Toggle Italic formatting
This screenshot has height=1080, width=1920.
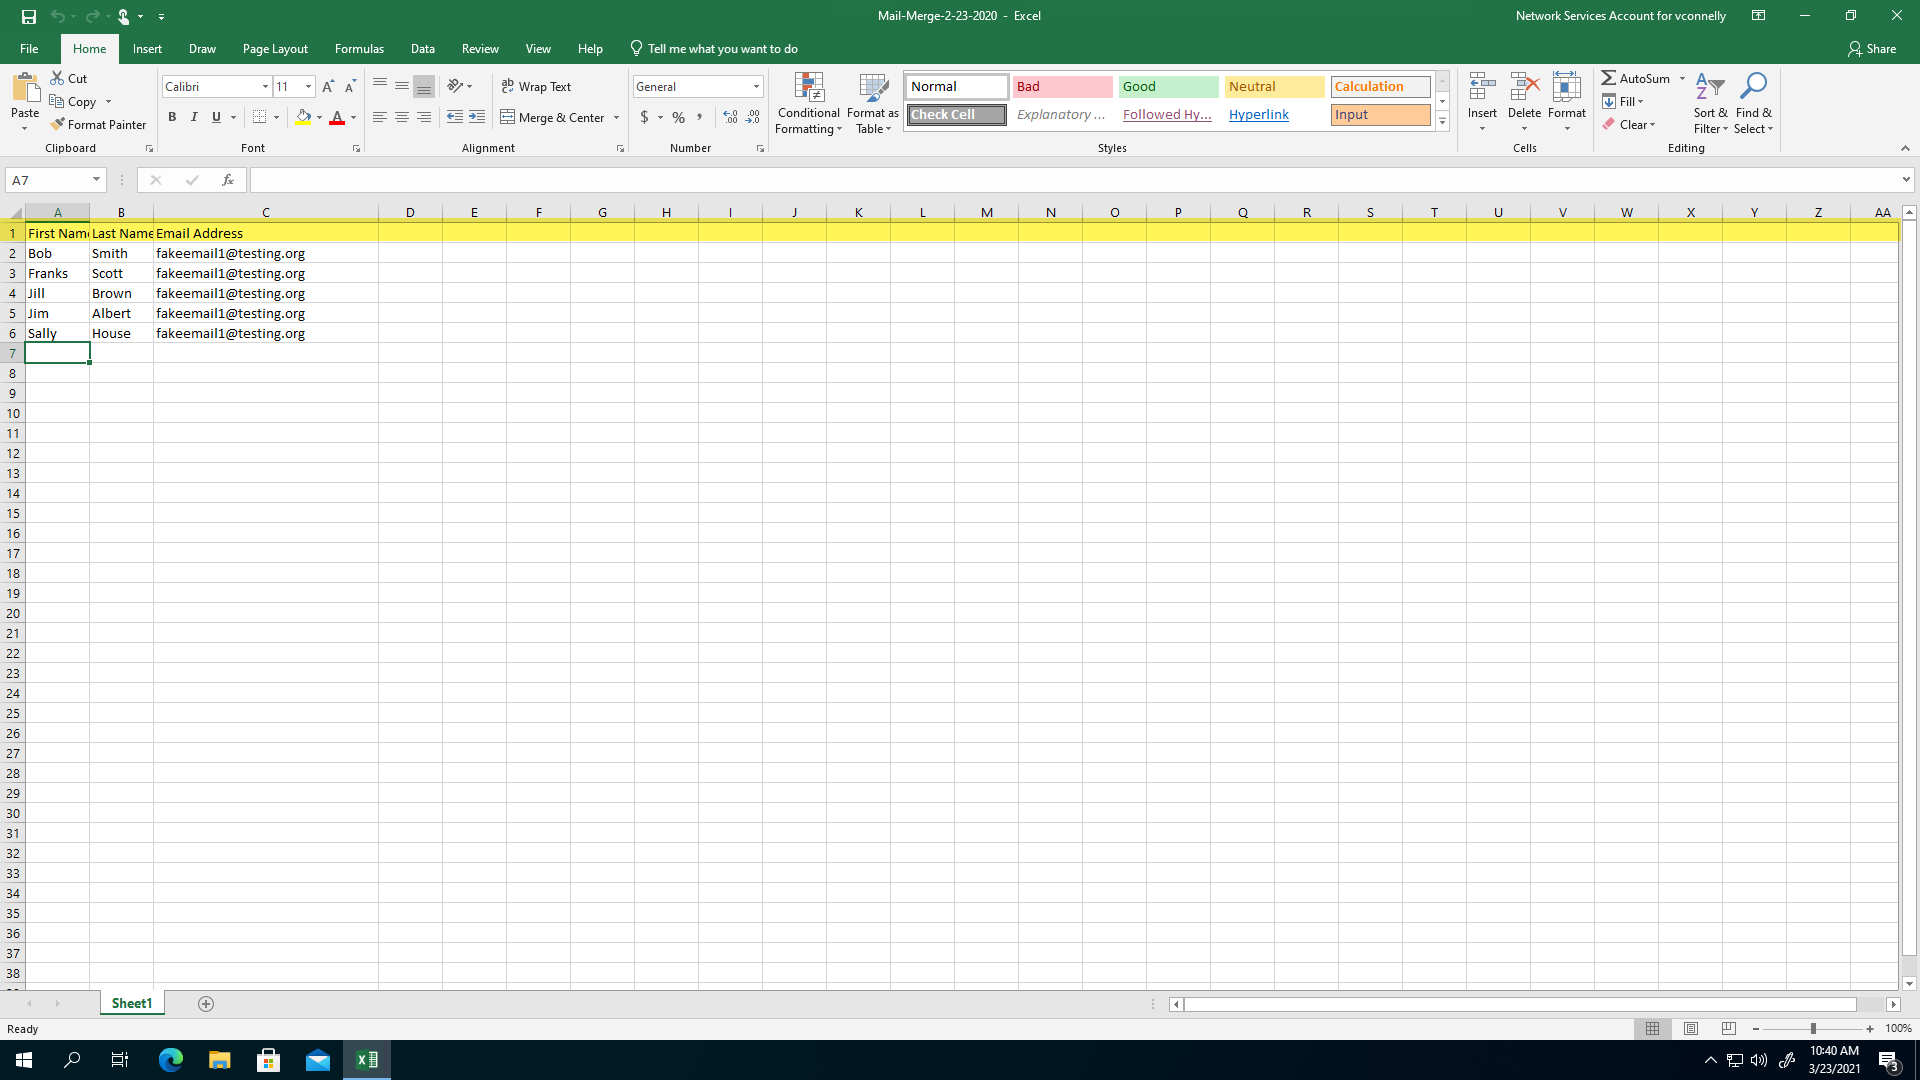coord(194,117)
